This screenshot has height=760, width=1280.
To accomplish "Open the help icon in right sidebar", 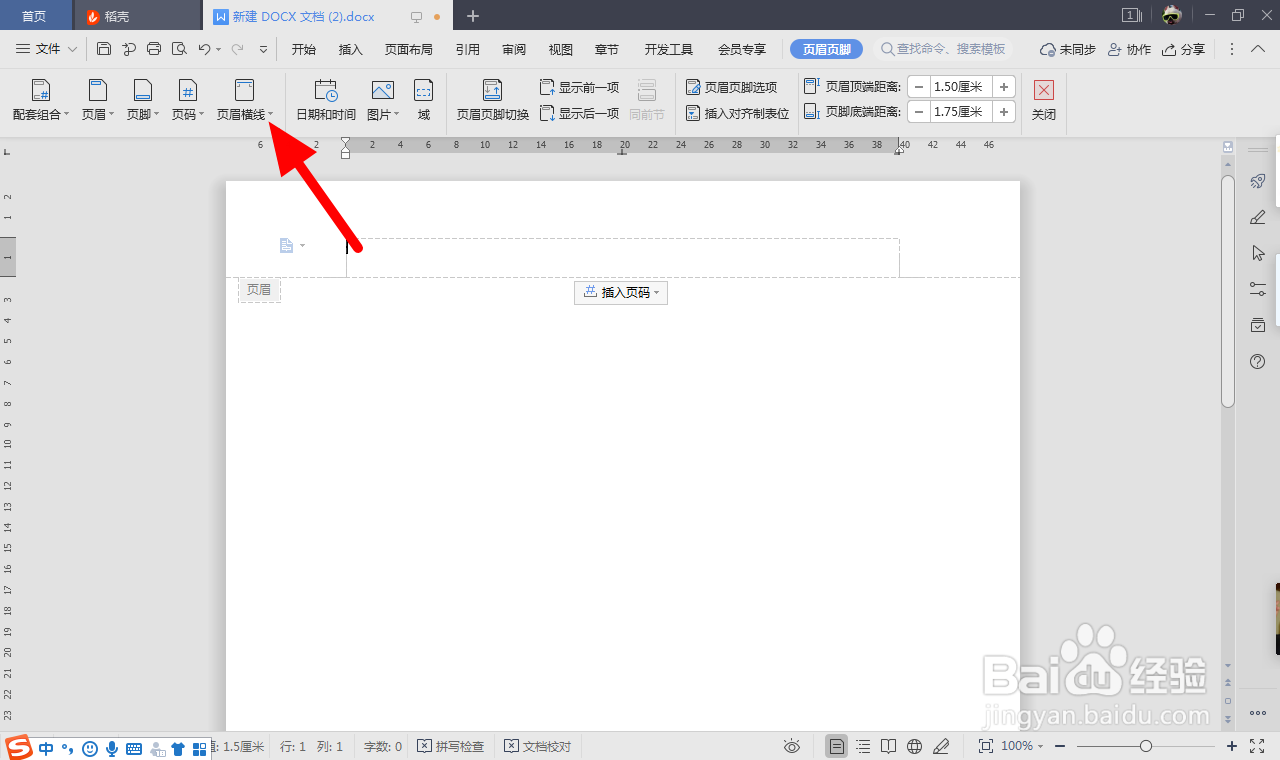I will [1258, 361].
